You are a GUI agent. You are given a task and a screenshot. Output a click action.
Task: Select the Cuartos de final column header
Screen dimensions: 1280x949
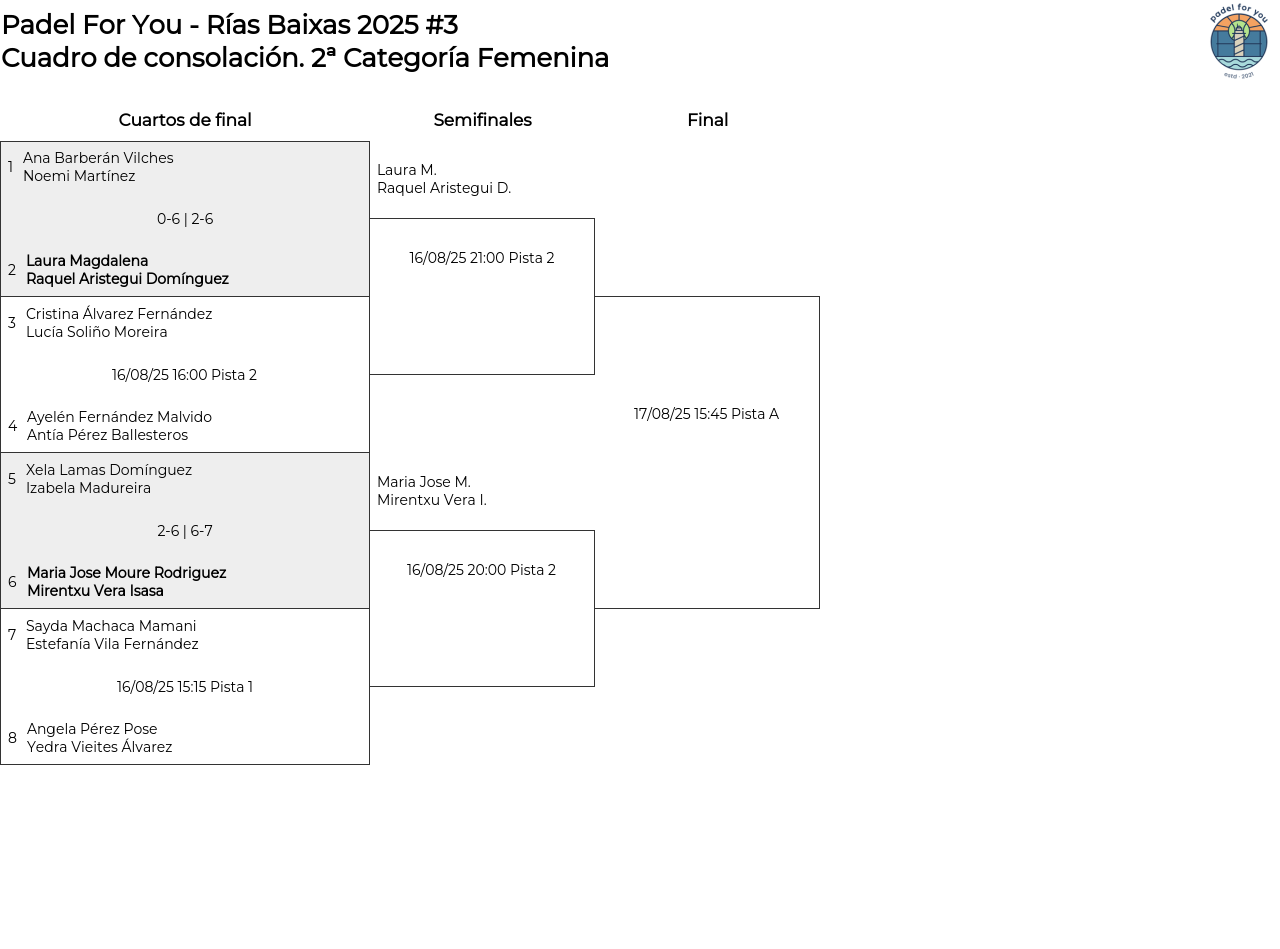pyautogui.click(x=185, y=120)
